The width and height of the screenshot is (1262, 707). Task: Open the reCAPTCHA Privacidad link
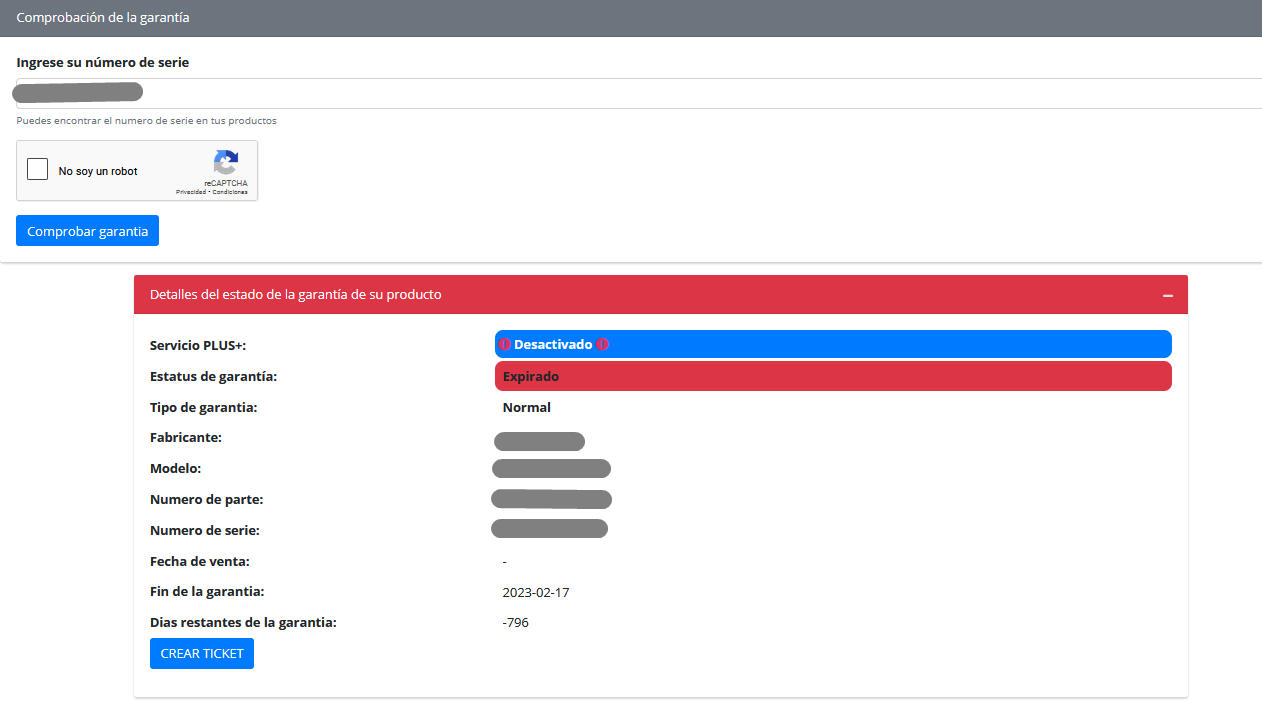tap(190, 192)
